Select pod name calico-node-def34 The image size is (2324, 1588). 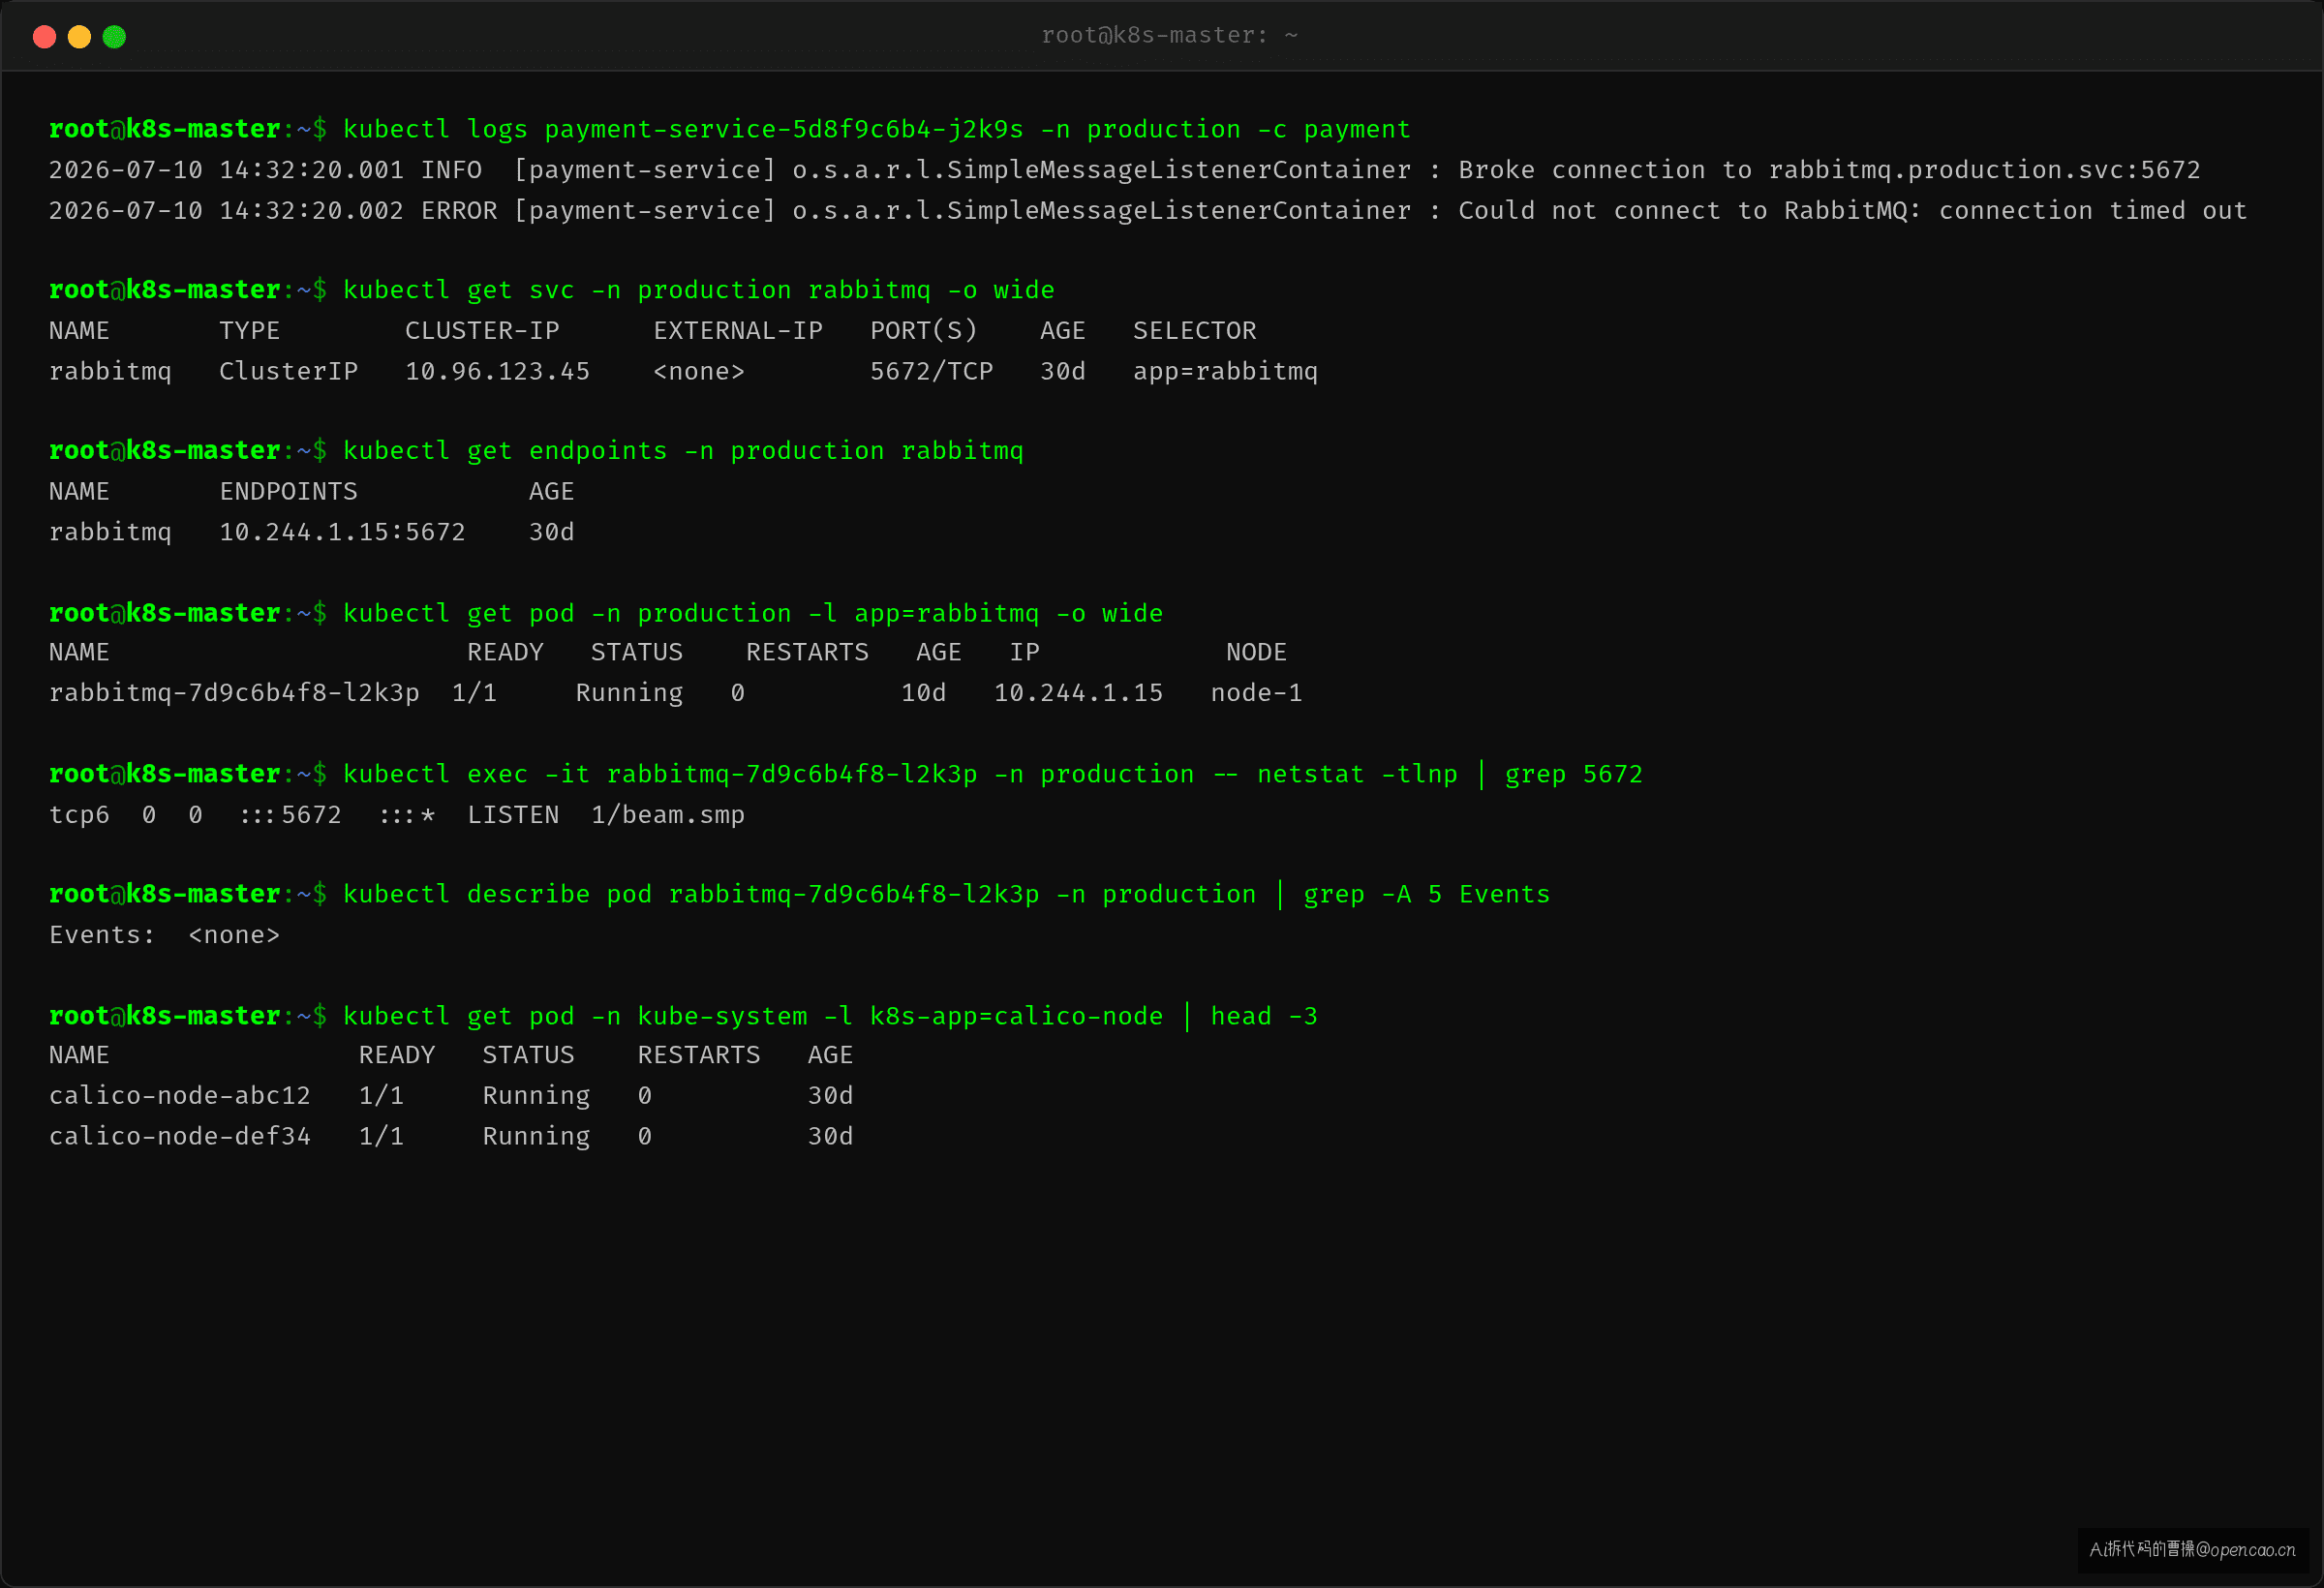point(180,1137)
